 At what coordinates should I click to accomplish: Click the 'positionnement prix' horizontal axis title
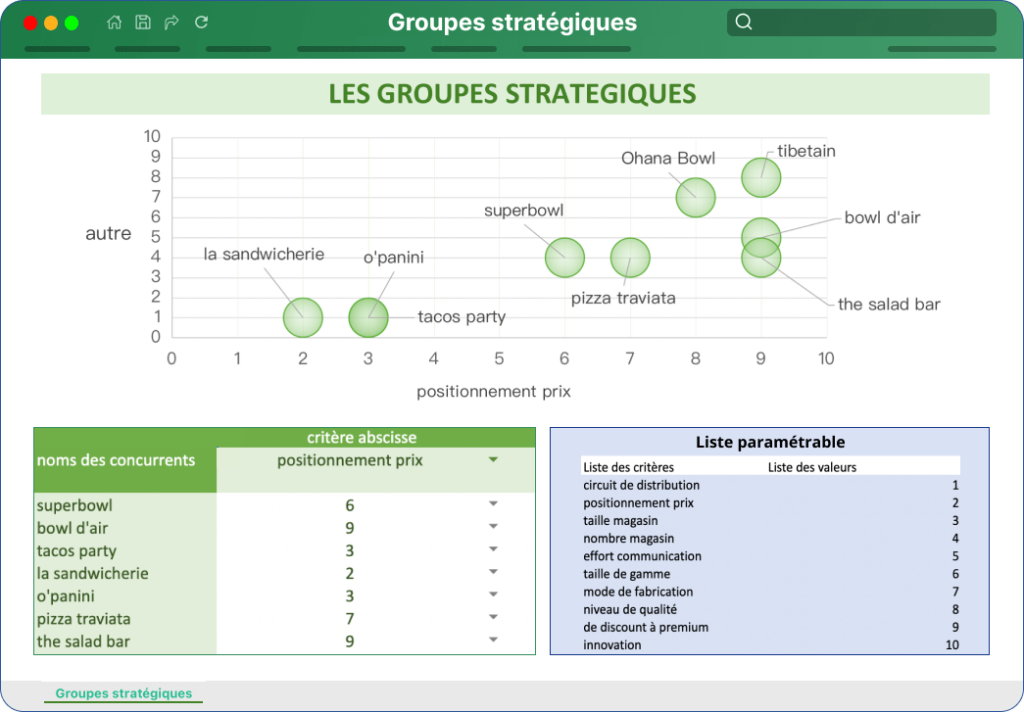(494, 391)
